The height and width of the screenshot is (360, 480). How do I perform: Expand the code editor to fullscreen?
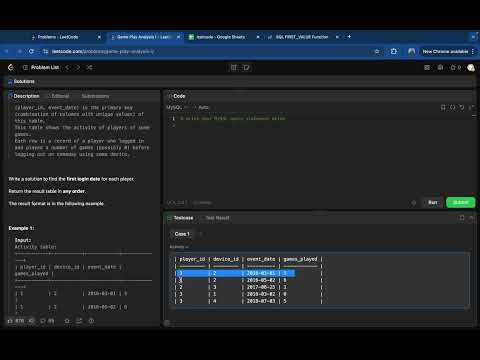tap(471, 107)
